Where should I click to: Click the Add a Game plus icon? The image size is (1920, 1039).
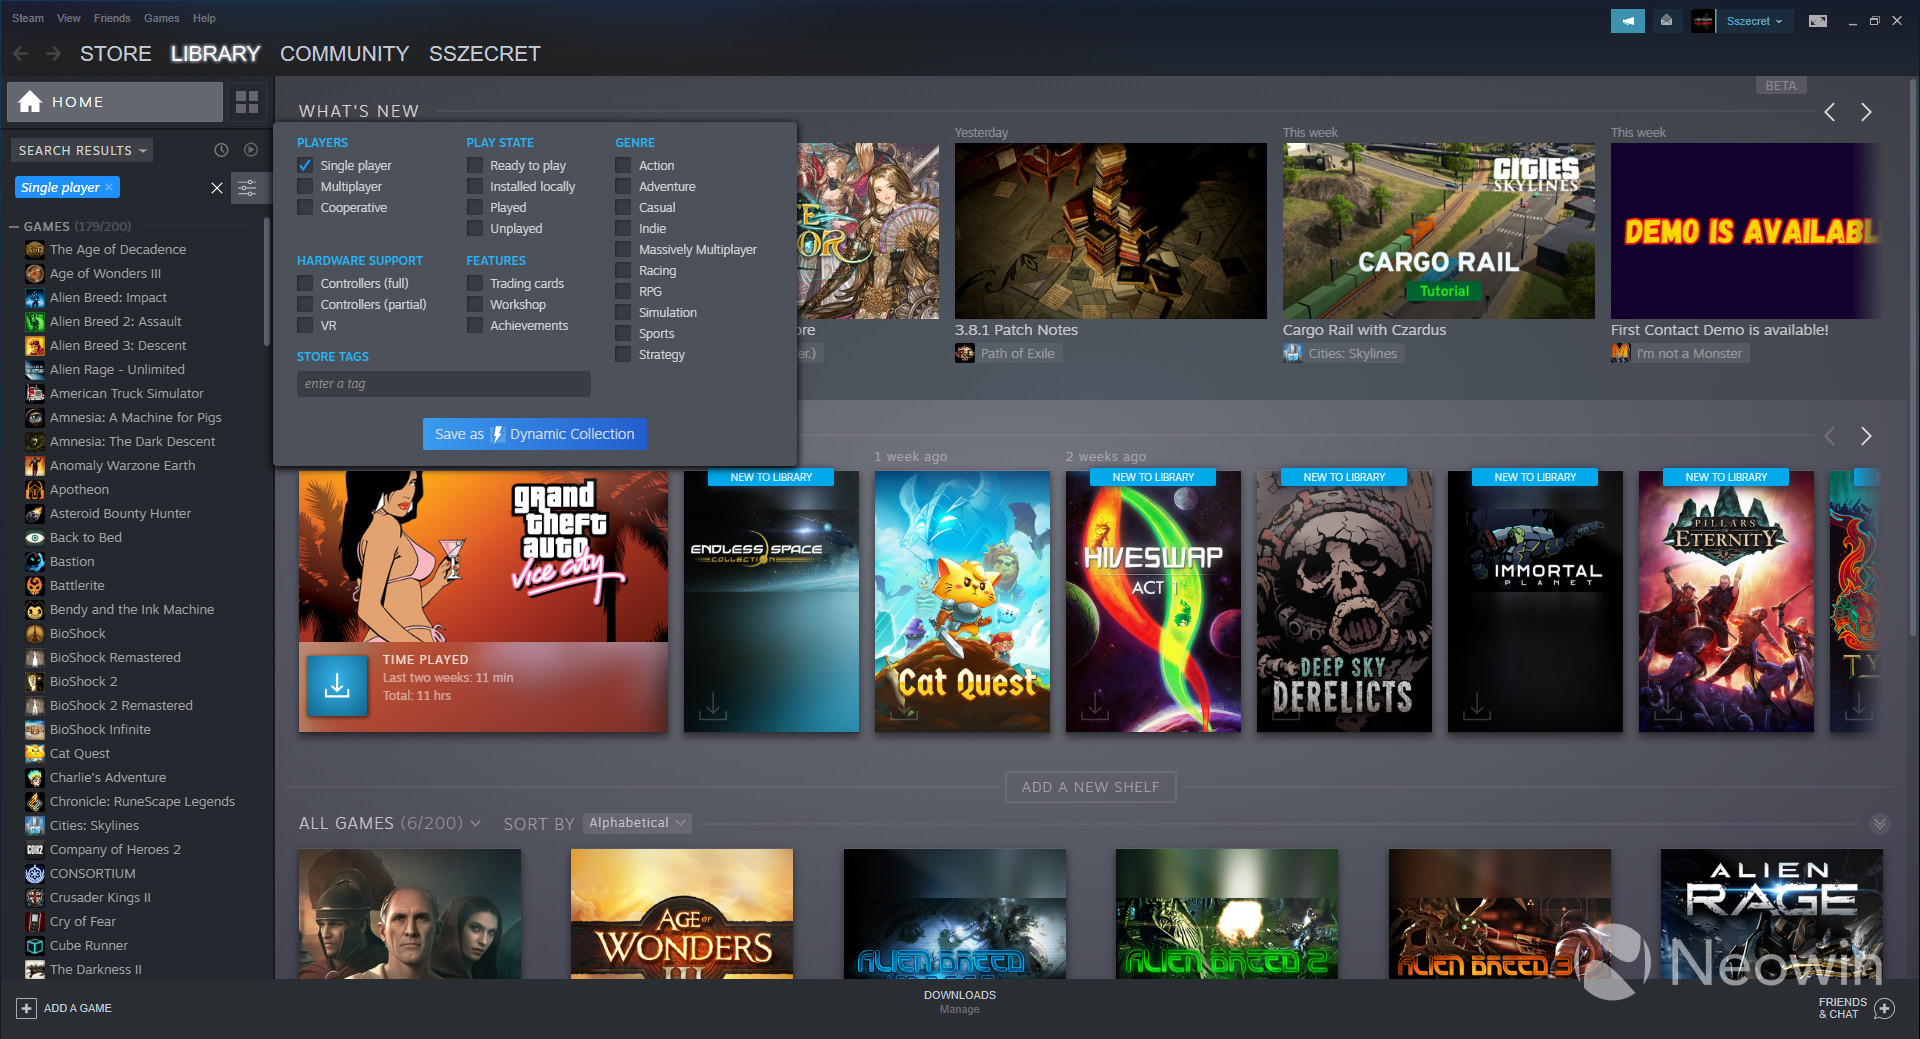pyautogui.click(x=27, y=1008)
